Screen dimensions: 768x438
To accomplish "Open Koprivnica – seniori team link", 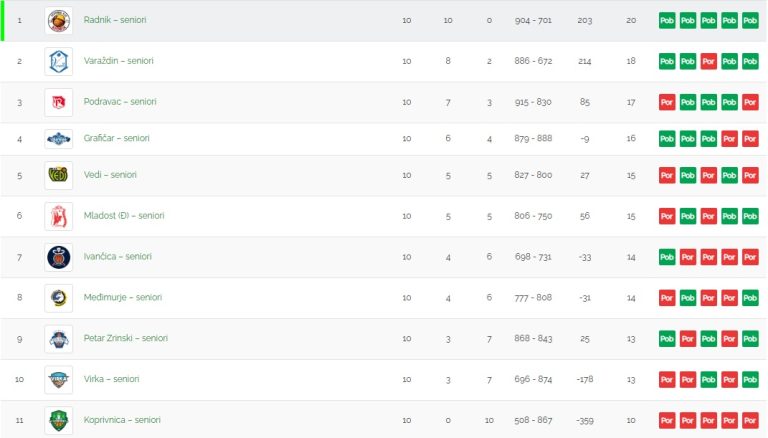I will click(122, 420).
